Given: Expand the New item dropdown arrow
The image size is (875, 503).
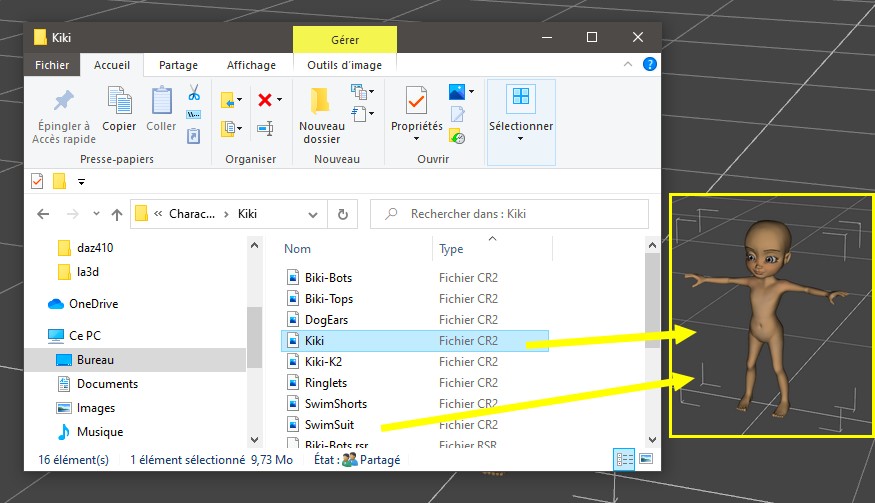Looking at the screenshot, I should (372, 92).
